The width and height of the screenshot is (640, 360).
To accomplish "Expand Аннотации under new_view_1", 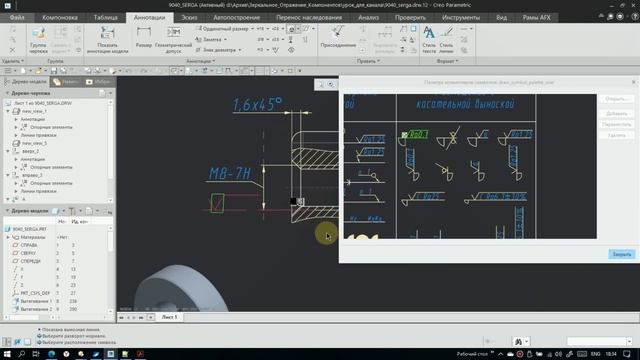I will click(16, 119).
